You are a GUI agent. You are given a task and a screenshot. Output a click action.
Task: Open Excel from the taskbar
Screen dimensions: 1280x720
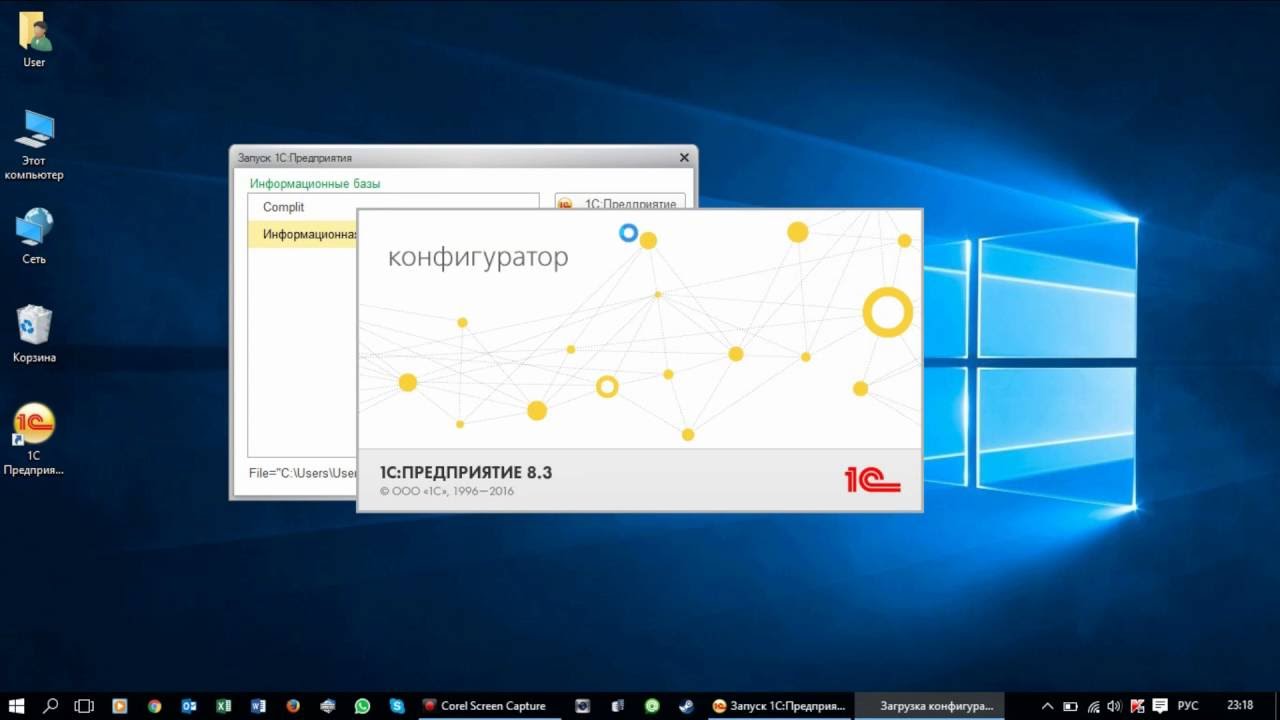pyautogui.click(x=224, y=706)
